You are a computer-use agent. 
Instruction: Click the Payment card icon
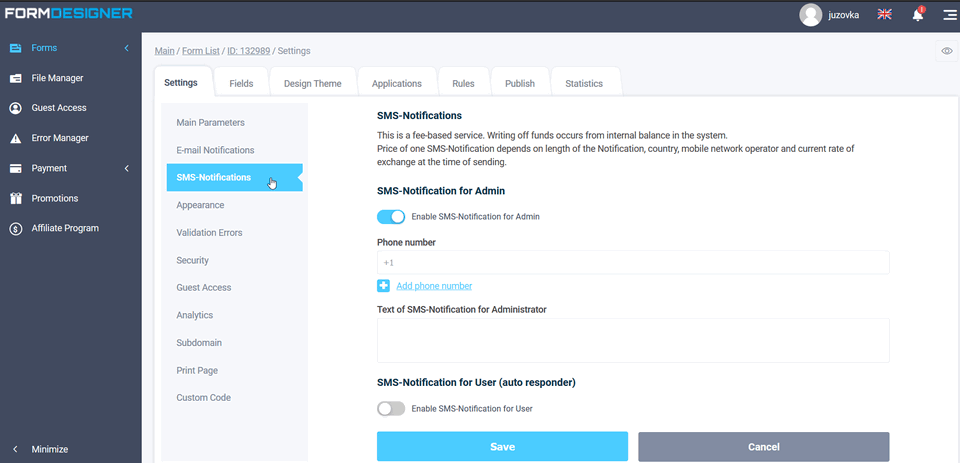[x=16, y=168]
